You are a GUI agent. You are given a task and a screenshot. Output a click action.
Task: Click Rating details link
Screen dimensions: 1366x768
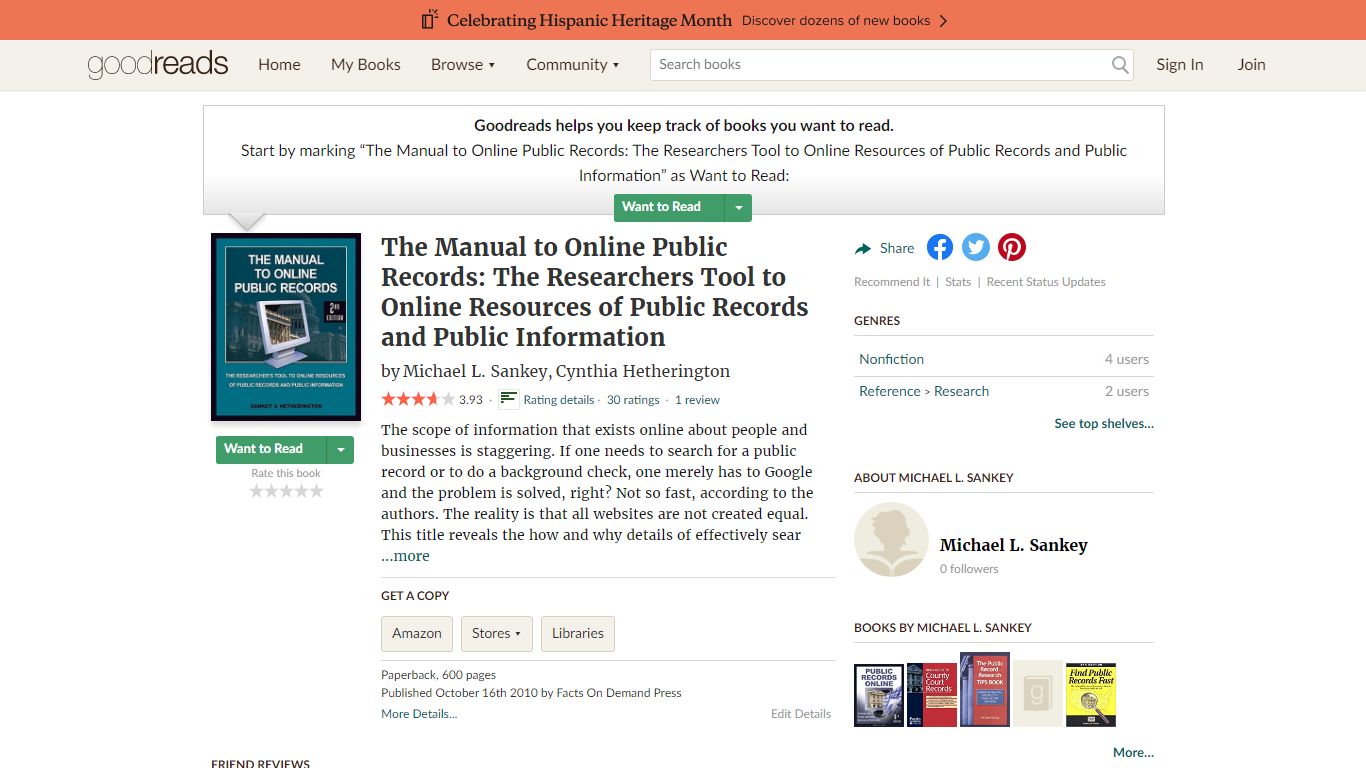pyautogui.click(x=559, y=400)
